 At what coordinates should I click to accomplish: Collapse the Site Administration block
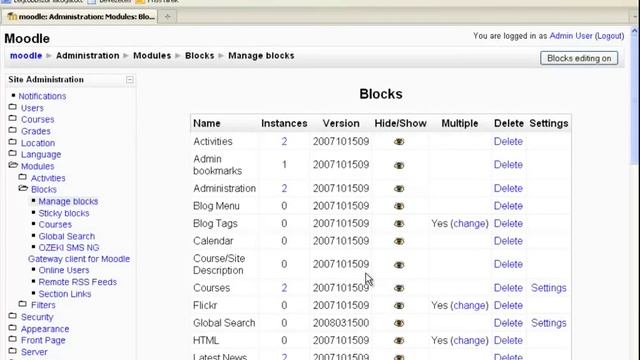tap(129, 80)
